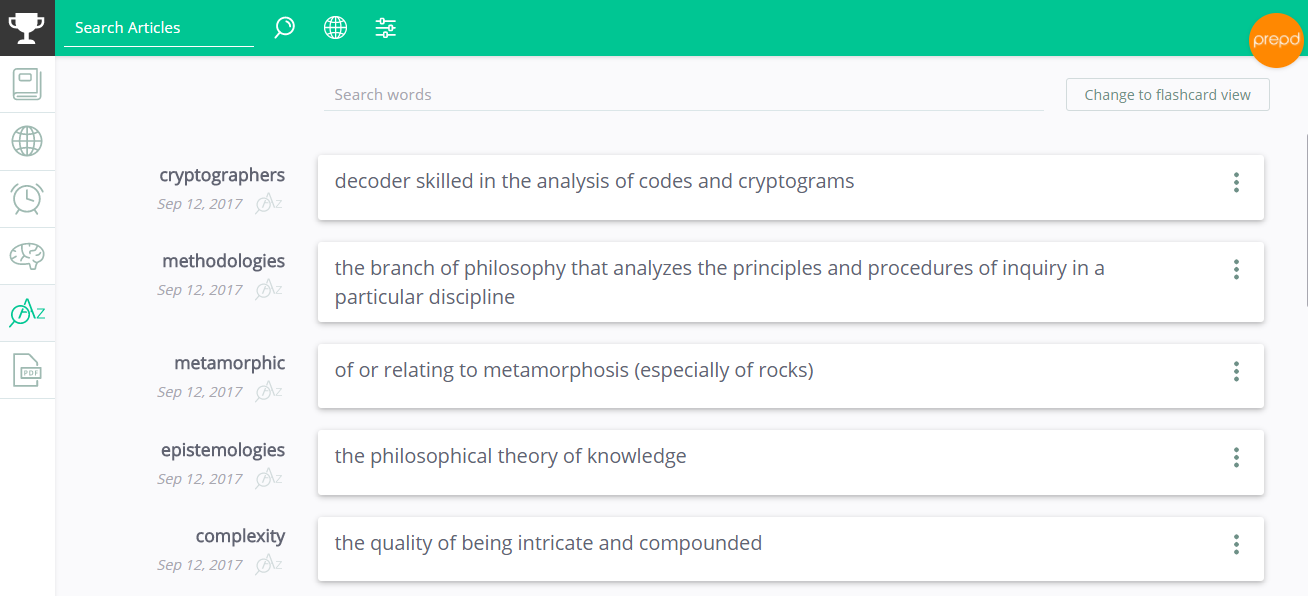The height and width of the screenshot is (596, 1308).
Task: Open options menu for complexity definition
Action: pyautogui.click(x=1236, y=544)
